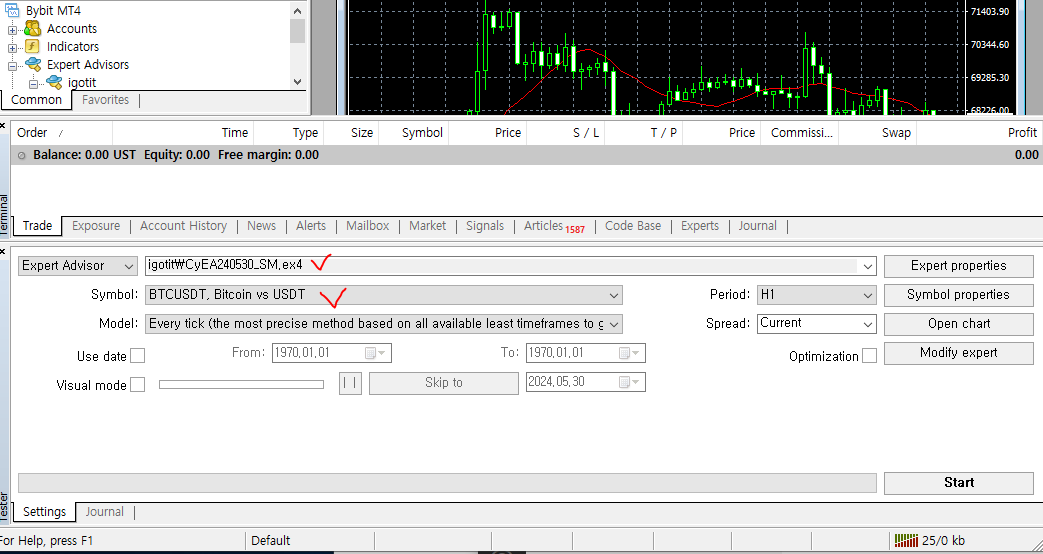1043x554 pixels.
Task: Enable the Visual mode checkbox
Action: pyautogui.click(x=138, y=384)
